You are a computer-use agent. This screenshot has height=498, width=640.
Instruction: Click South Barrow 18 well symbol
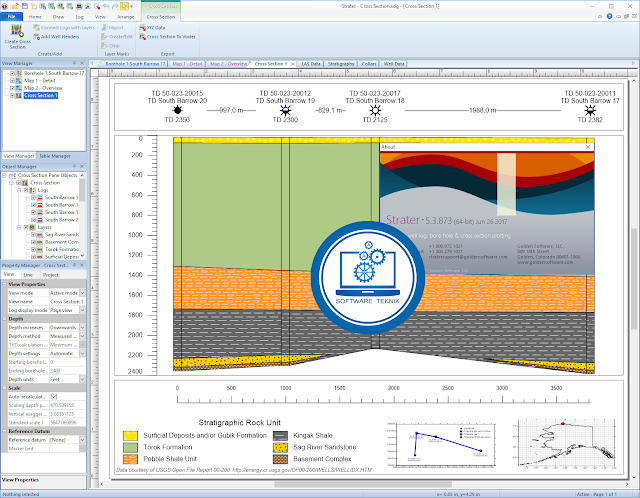(x=375, y=110)
